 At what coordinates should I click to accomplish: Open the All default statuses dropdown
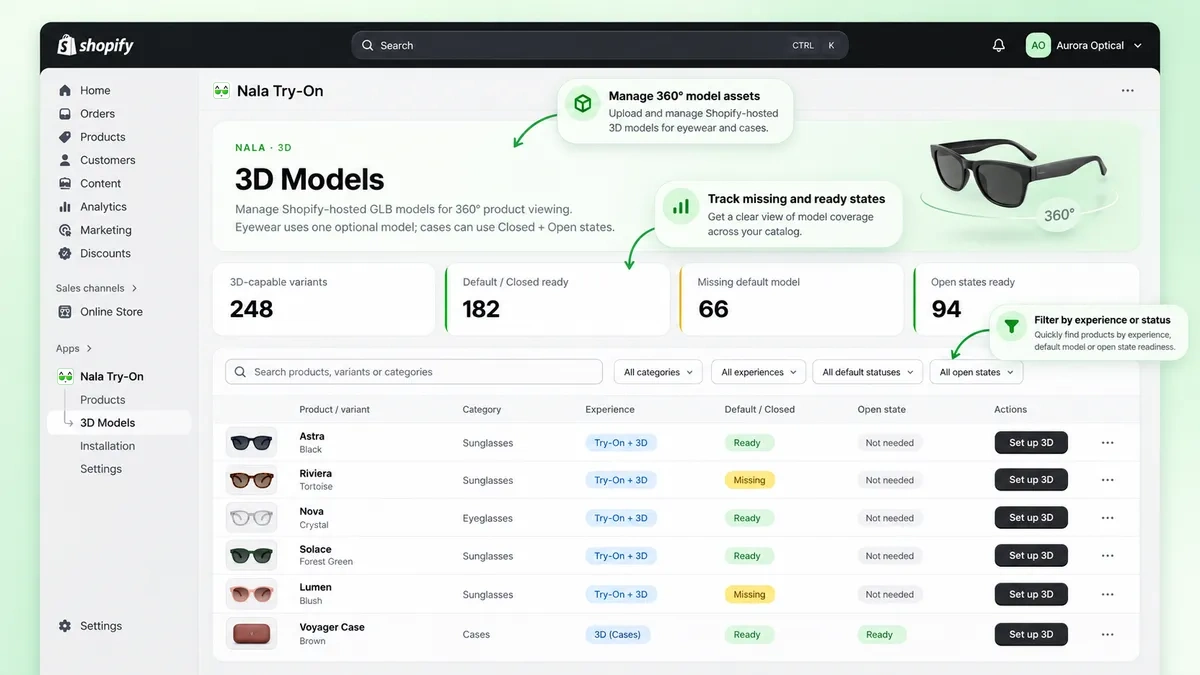click(868, 372)
